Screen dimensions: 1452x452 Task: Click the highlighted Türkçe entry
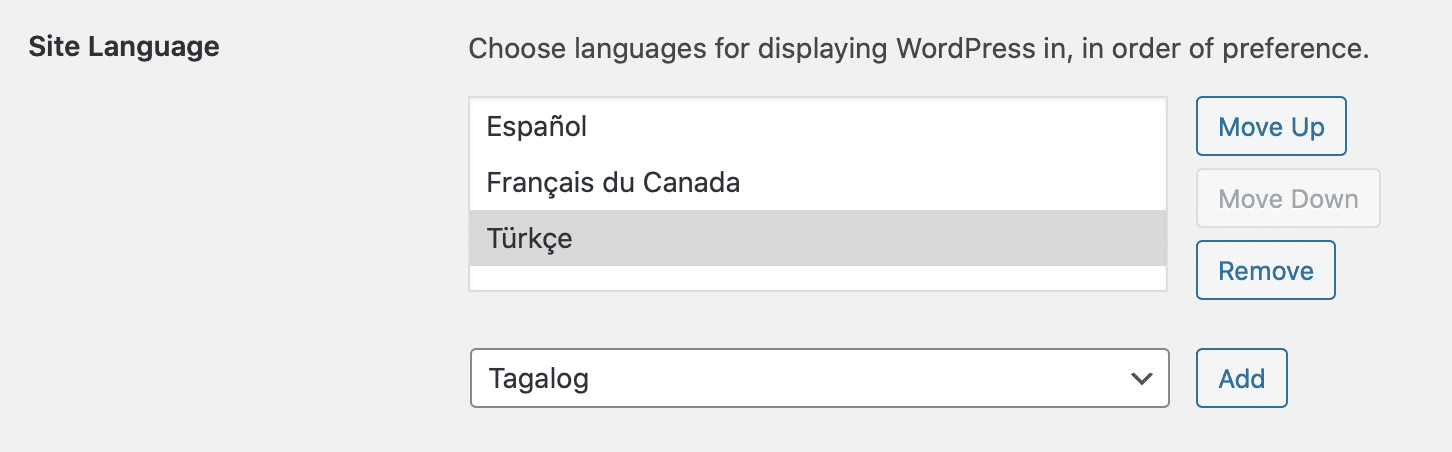click(818, 238)
